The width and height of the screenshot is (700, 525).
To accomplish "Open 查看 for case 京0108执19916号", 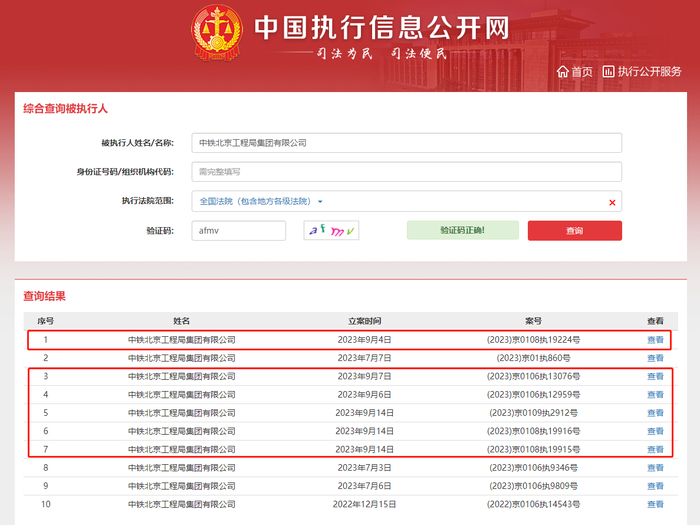I will [x=655, y=431].
